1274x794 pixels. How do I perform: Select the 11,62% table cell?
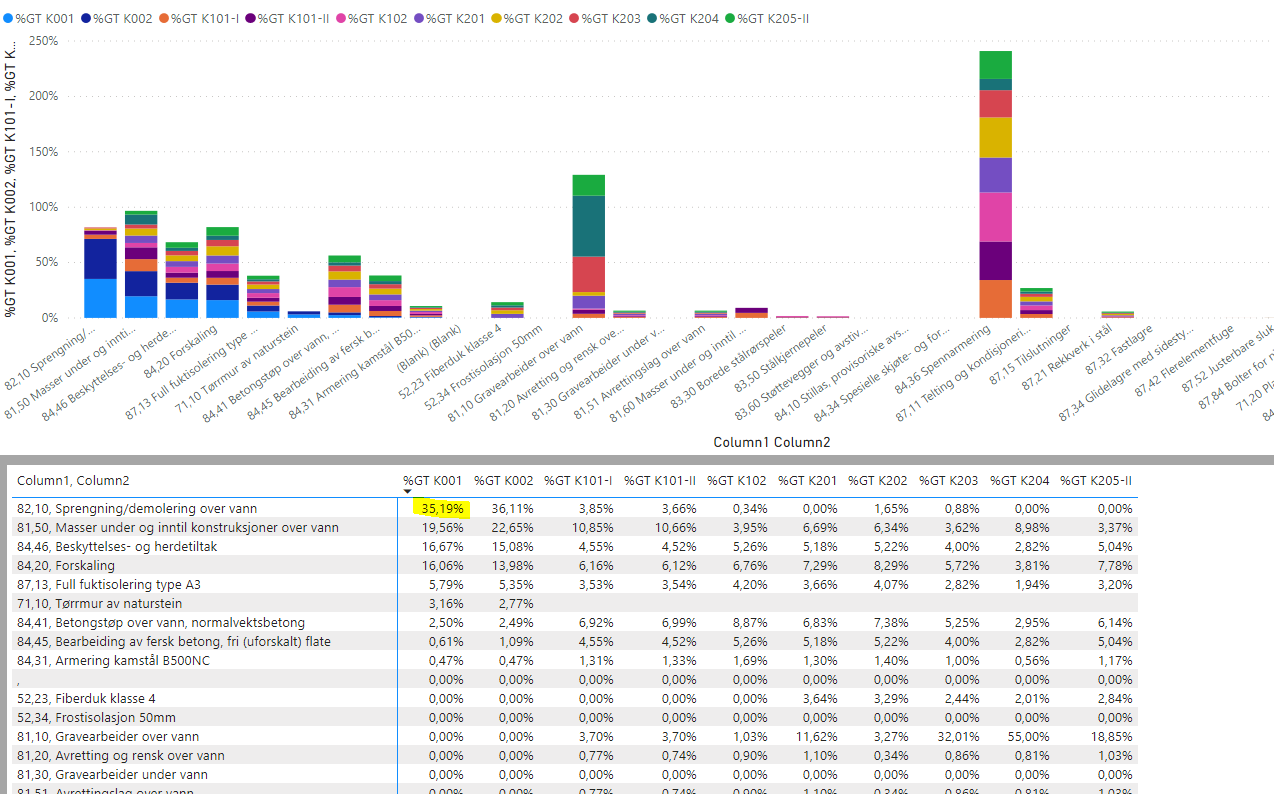(817, 736)
